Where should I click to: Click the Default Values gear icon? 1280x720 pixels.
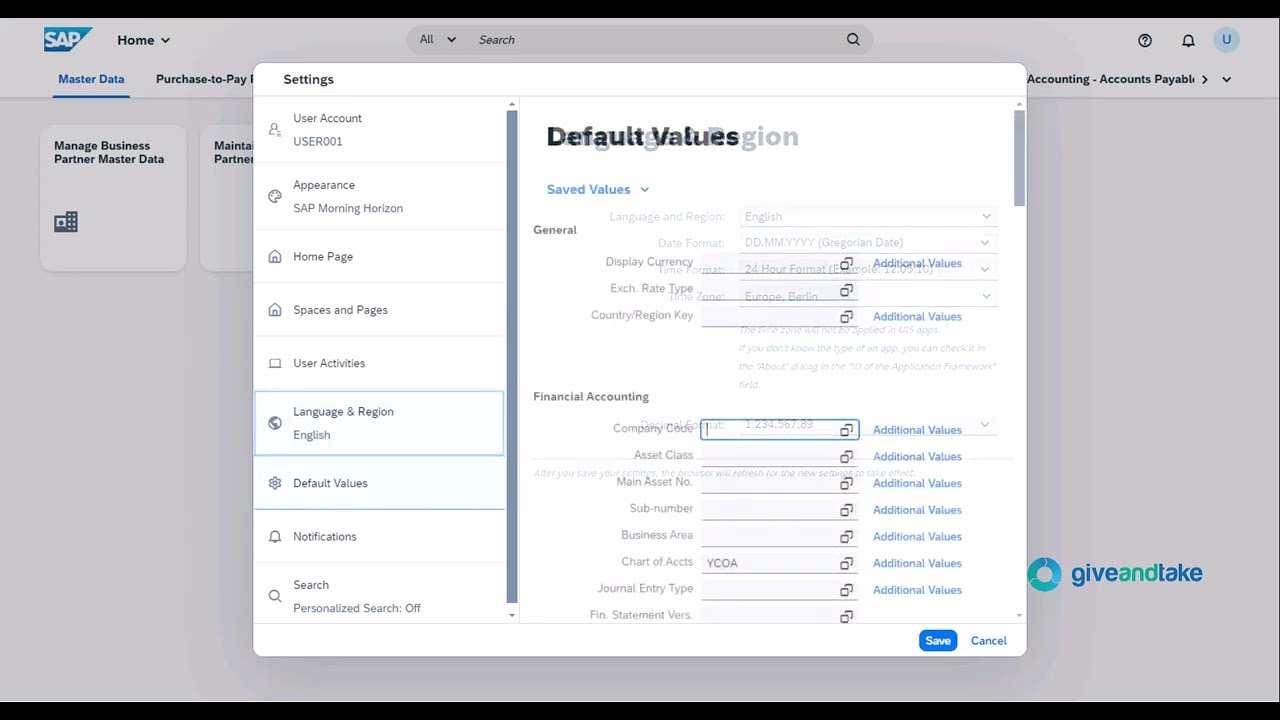click(275, 483)
